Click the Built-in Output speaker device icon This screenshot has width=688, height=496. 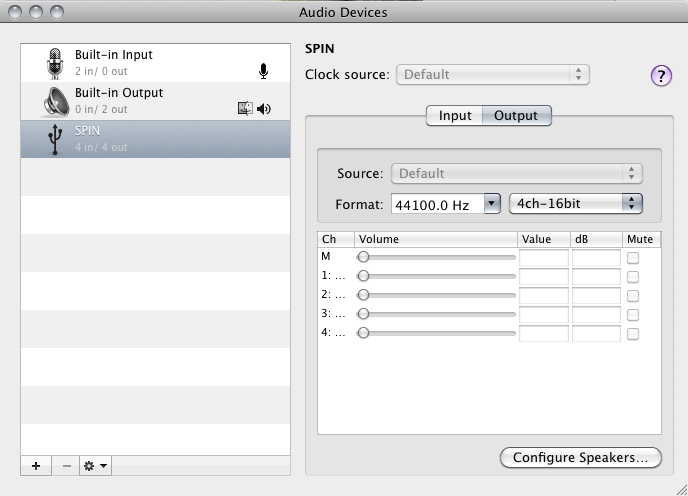pyautogui.click(x=54, y=100)
